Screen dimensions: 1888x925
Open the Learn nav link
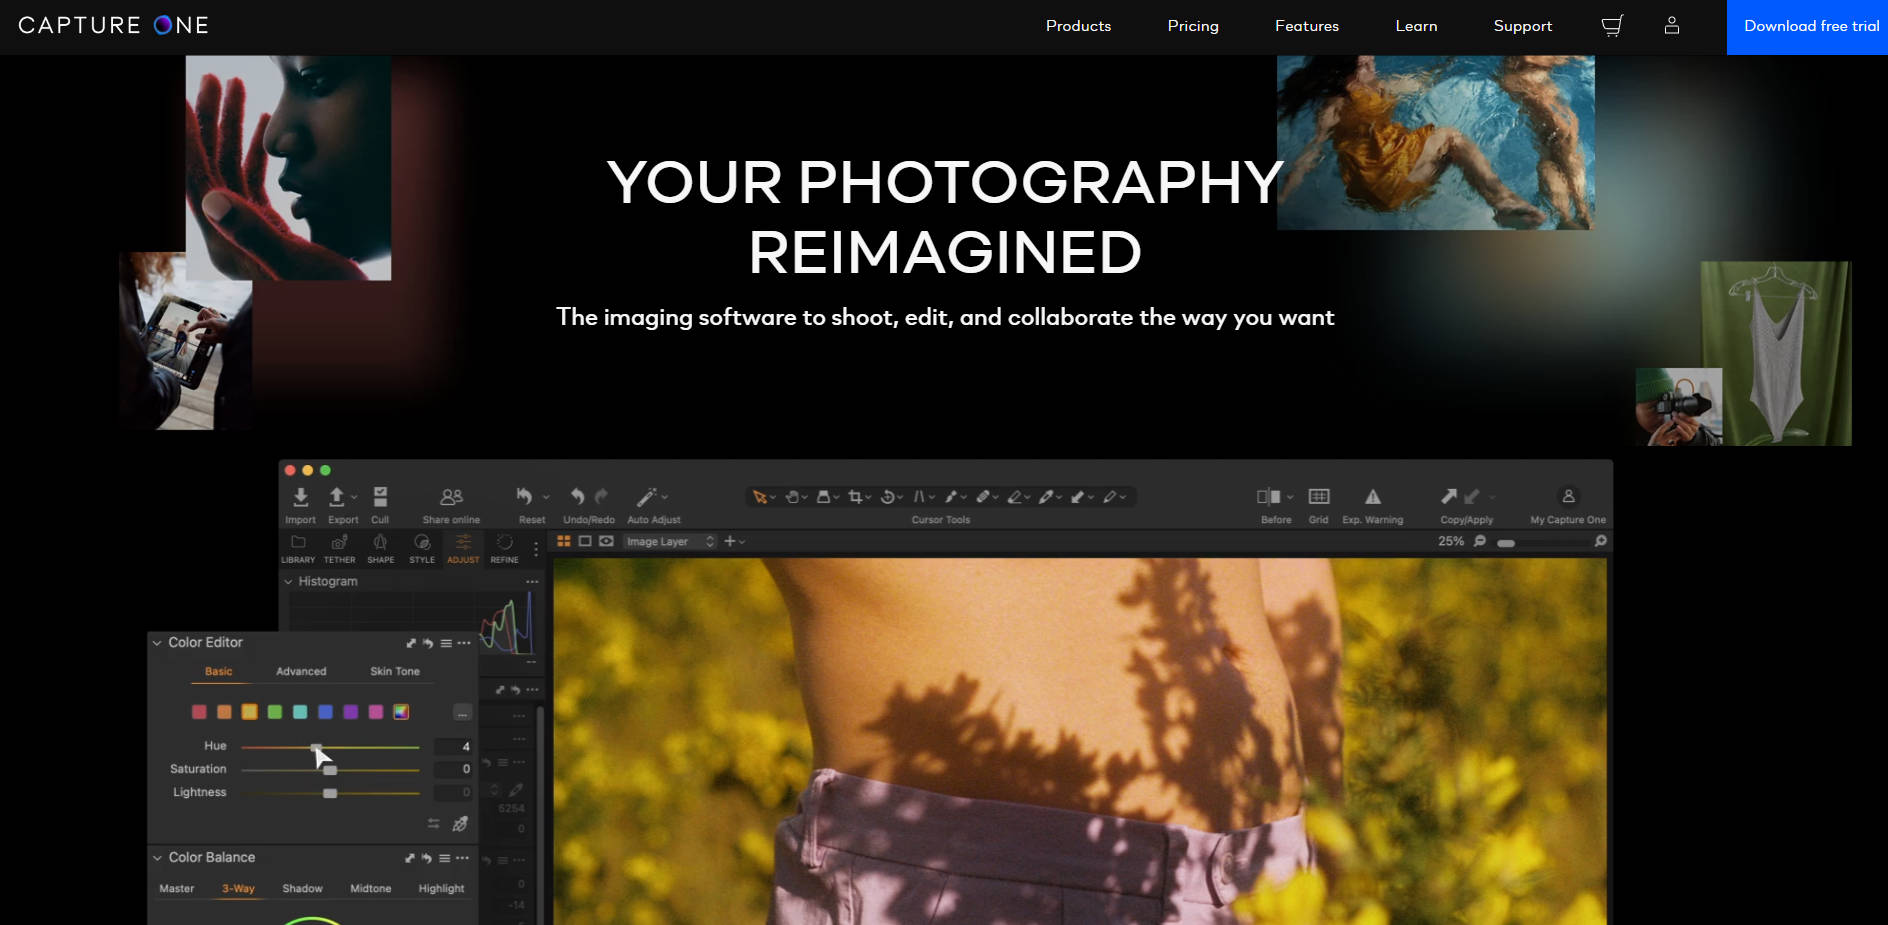tap(1416, 26)
